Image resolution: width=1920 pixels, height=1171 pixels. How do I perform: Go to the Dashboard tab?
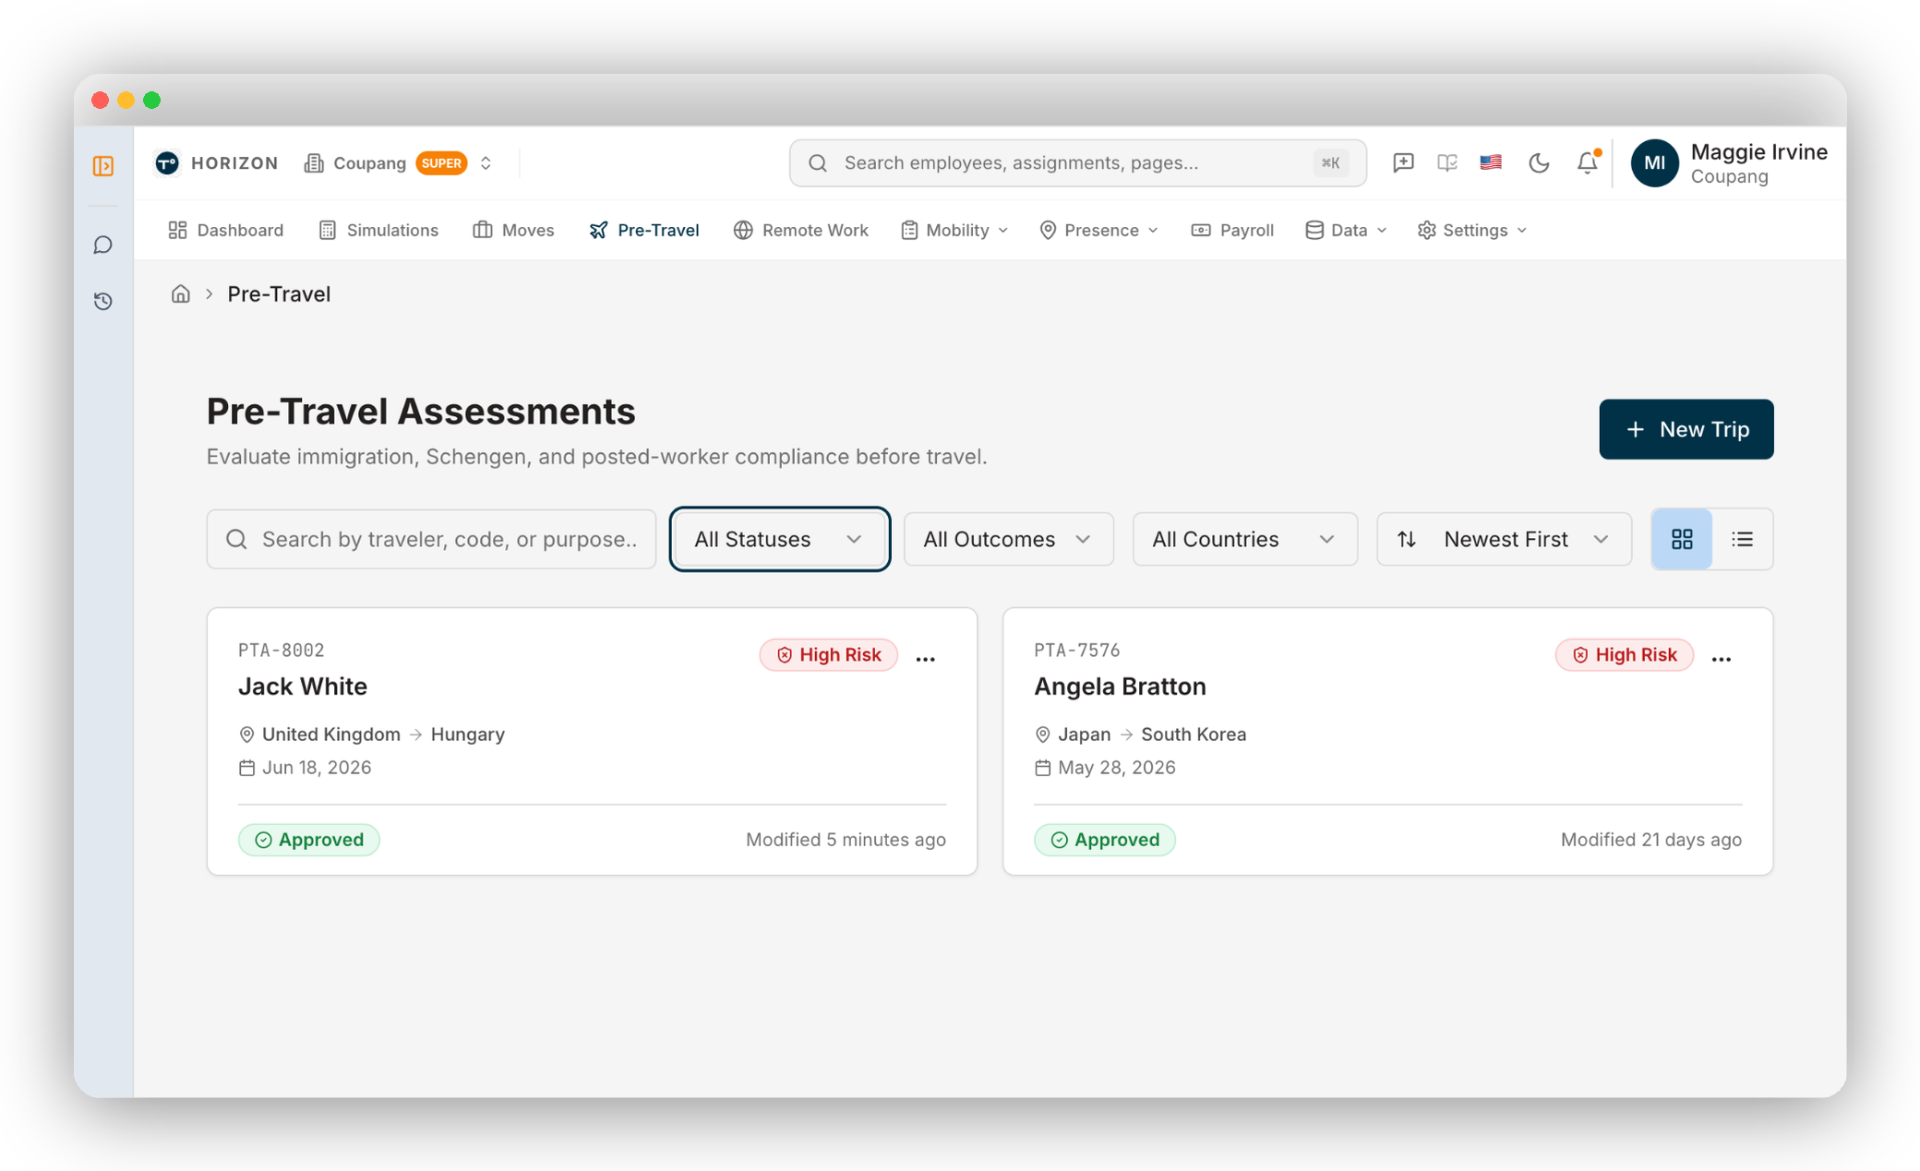click(x=226, y=230)
